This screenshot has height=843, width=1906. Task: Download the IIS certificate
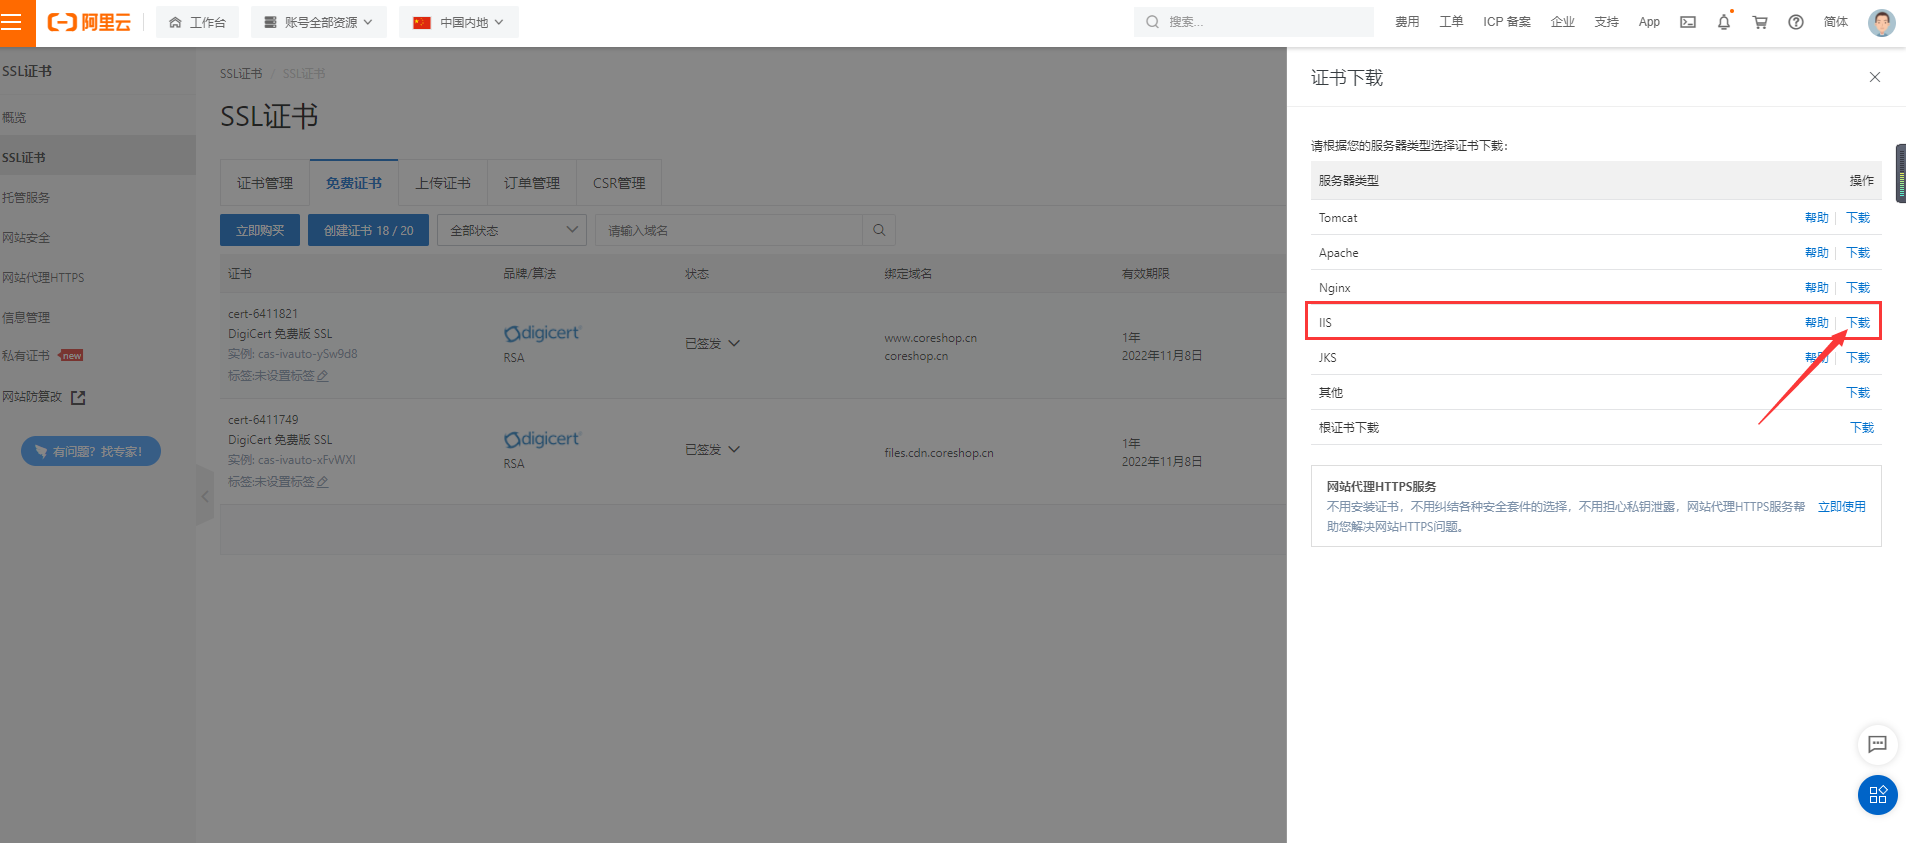[x=1858, y=322]
